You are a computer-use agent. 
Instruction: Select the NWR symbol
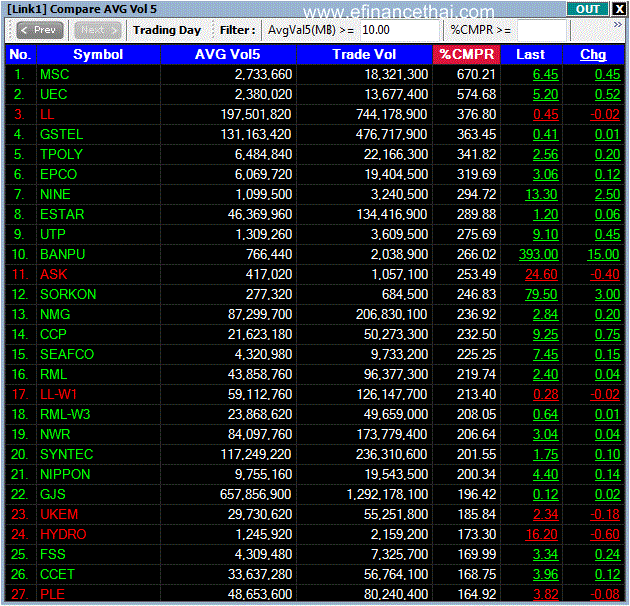pos(55,434)
